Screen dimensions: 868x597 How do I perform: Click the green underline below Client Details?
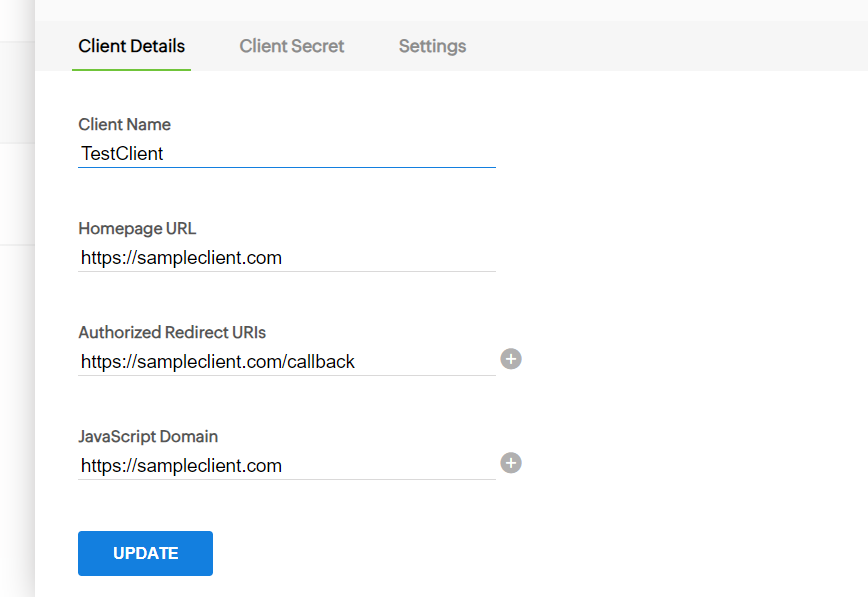132,70
